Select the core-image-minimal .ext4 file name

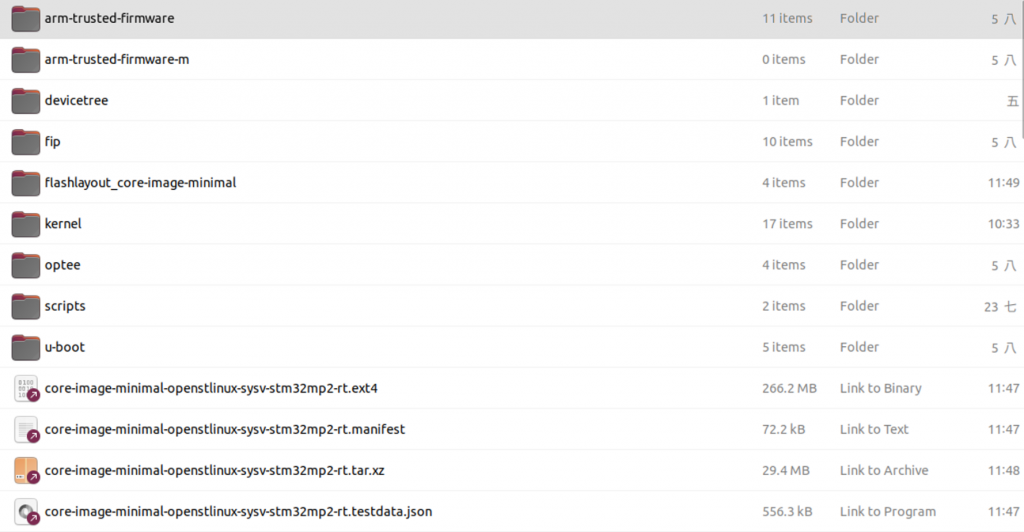tap(211, 388)
